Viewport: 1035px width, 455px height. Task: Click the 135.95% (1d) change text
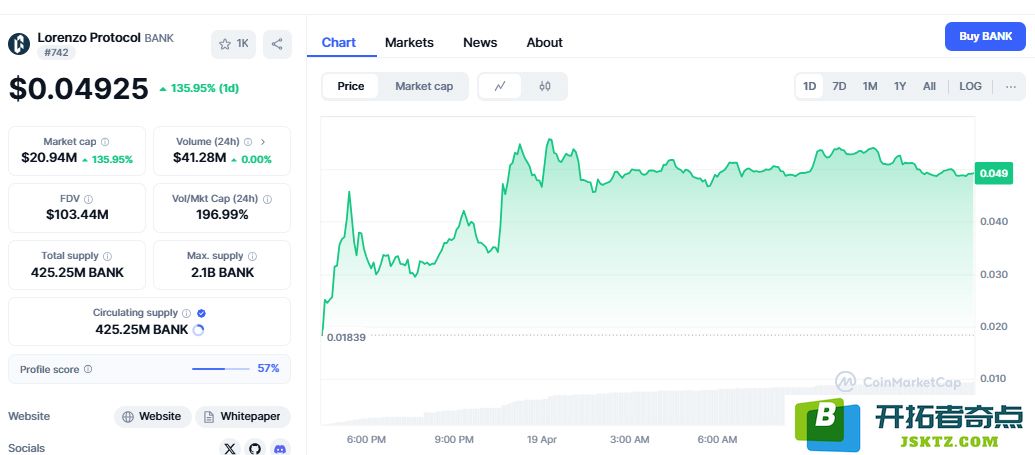(x=205, y=88)
